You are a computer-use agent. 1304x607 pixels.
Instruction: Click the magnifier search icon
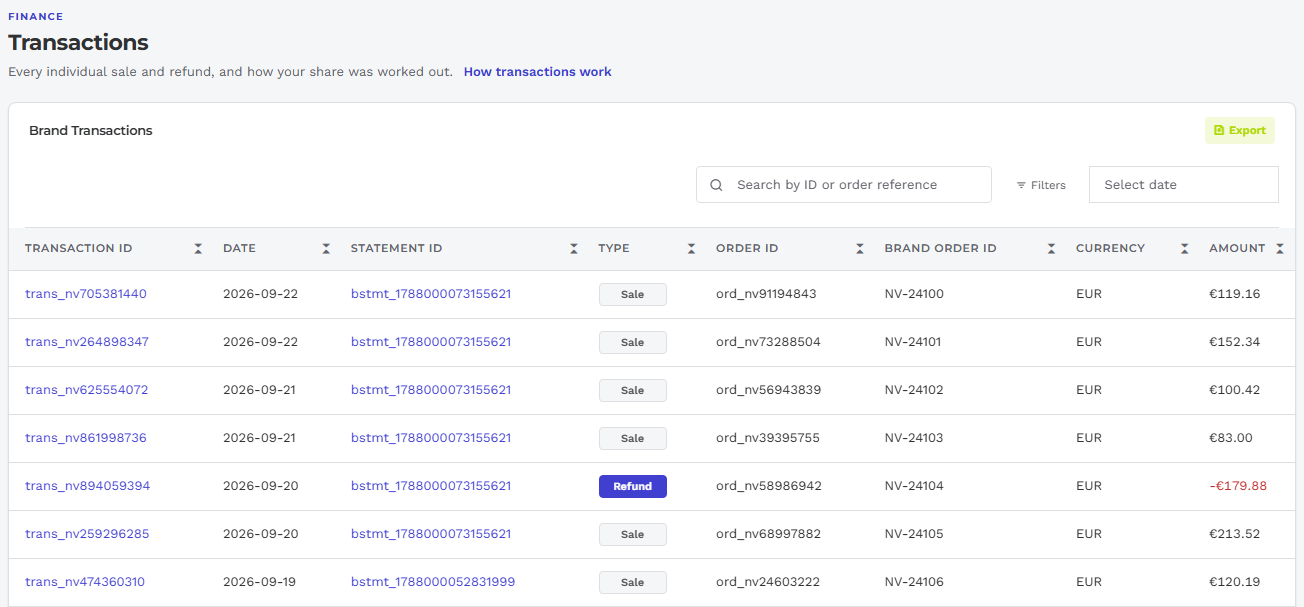[716, 185]
